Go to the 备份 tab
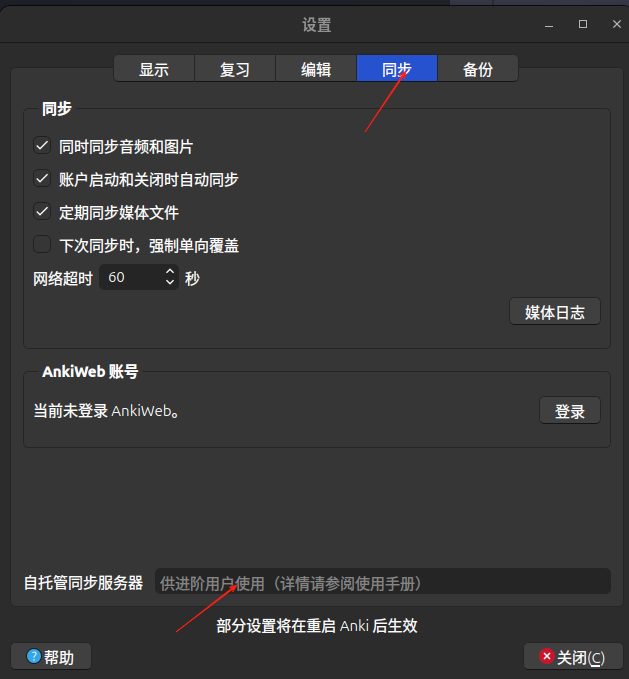The width and height of the screenshot is (629, 679). pos(478,68)
